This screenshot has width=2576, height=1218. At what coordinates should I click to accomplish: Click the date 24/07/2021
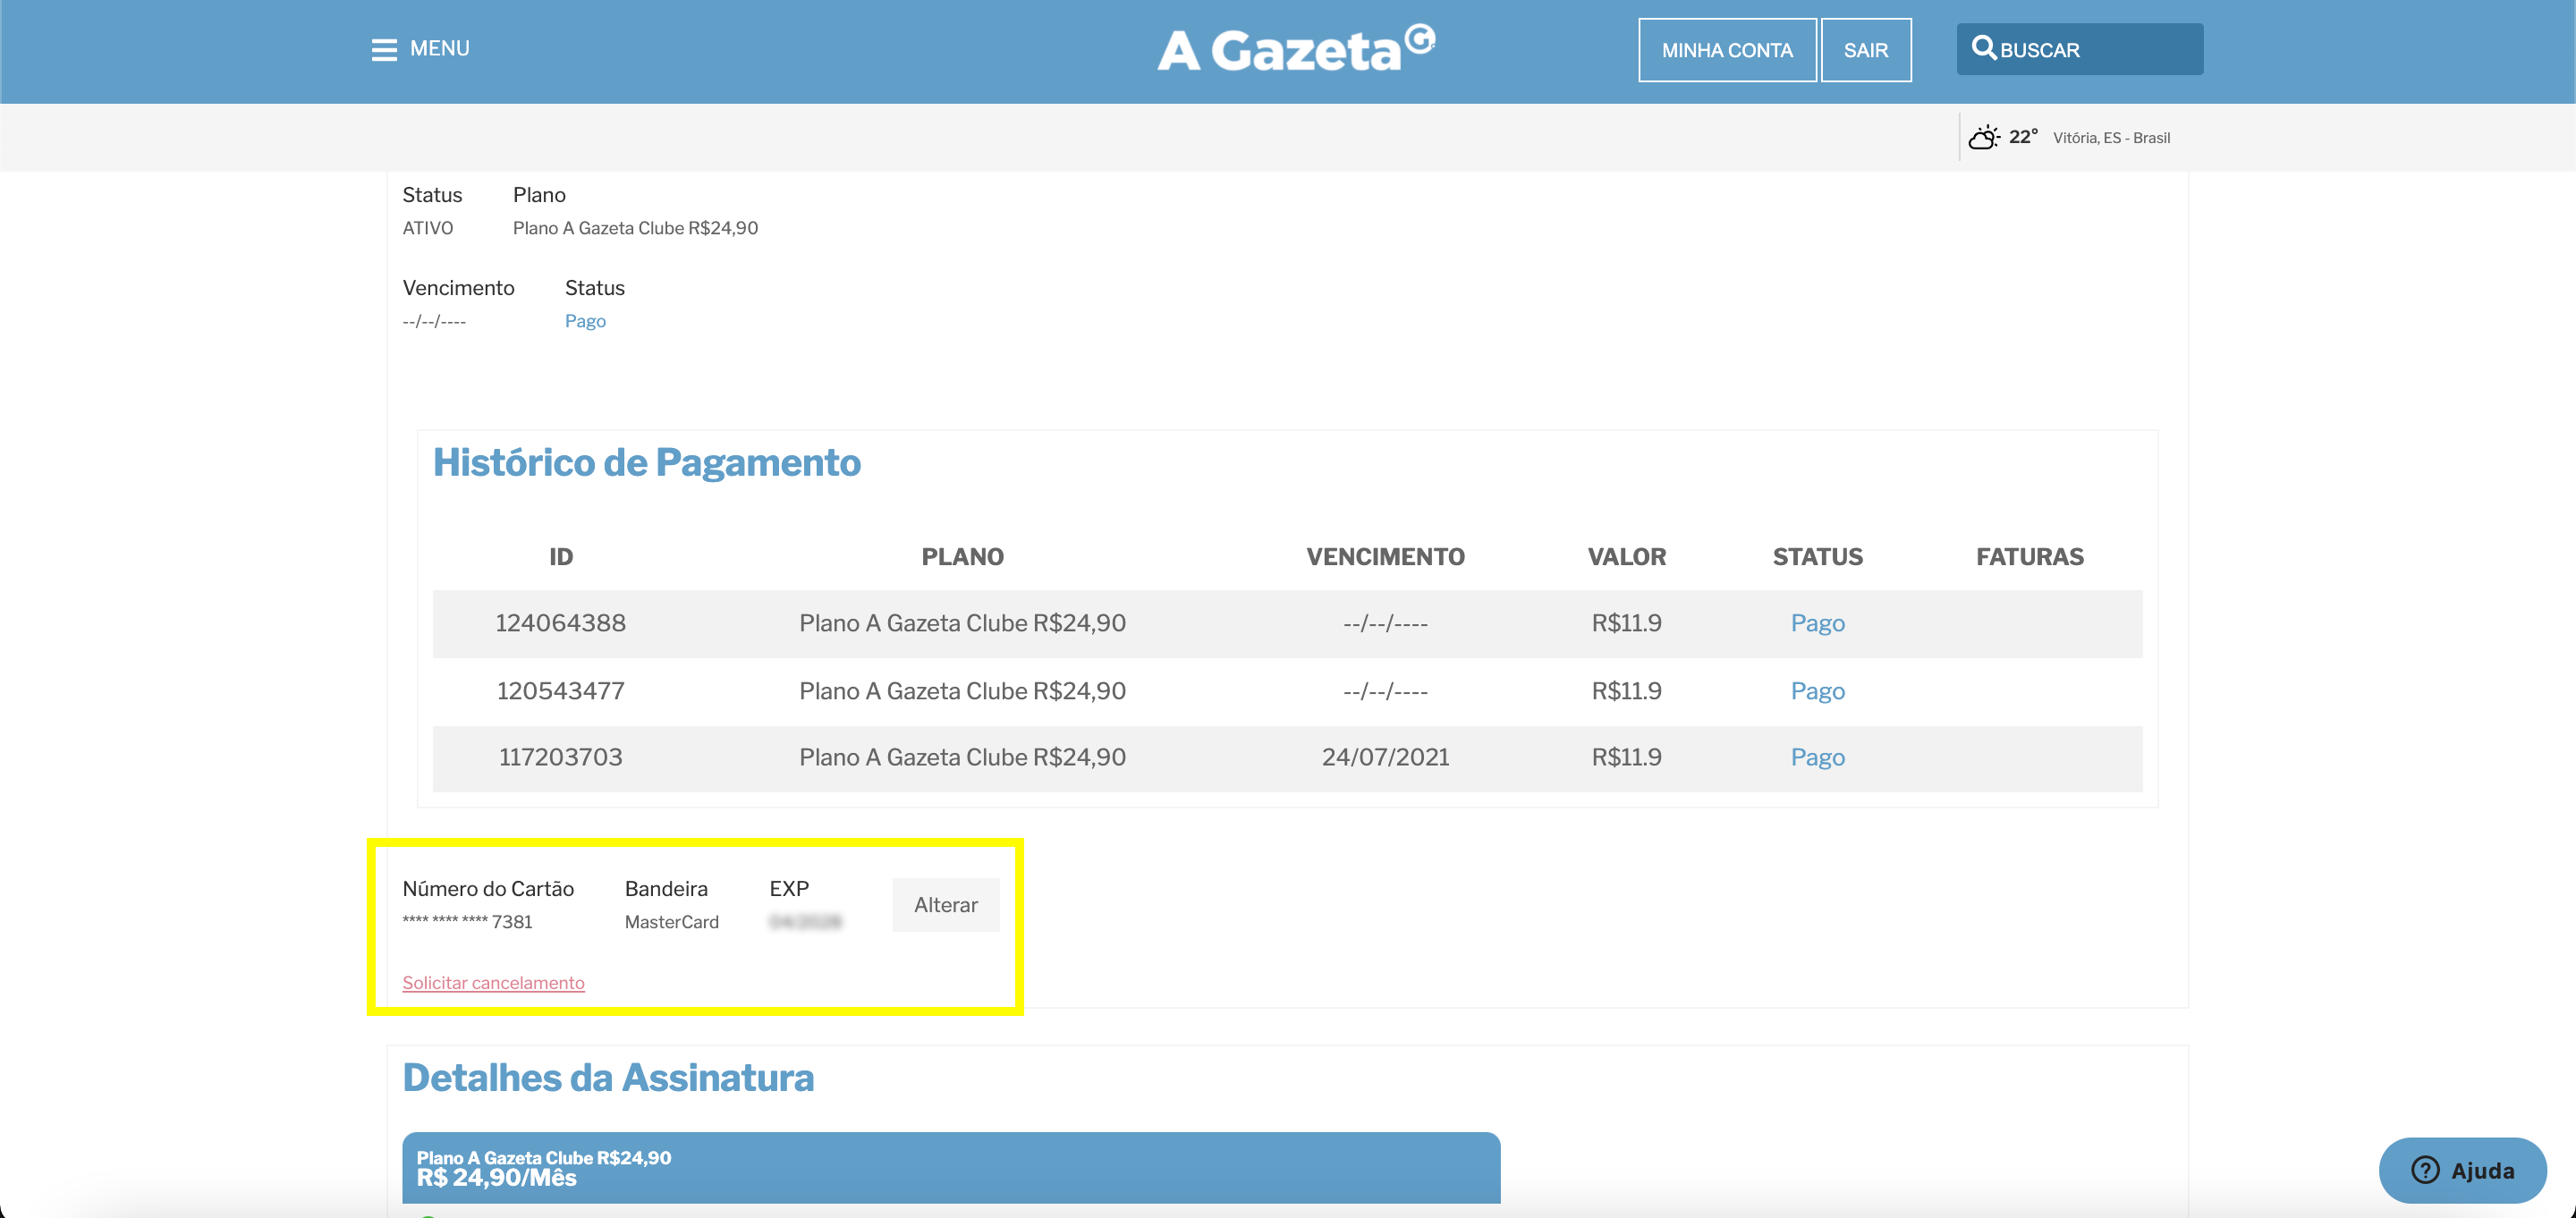point(1385,757)
